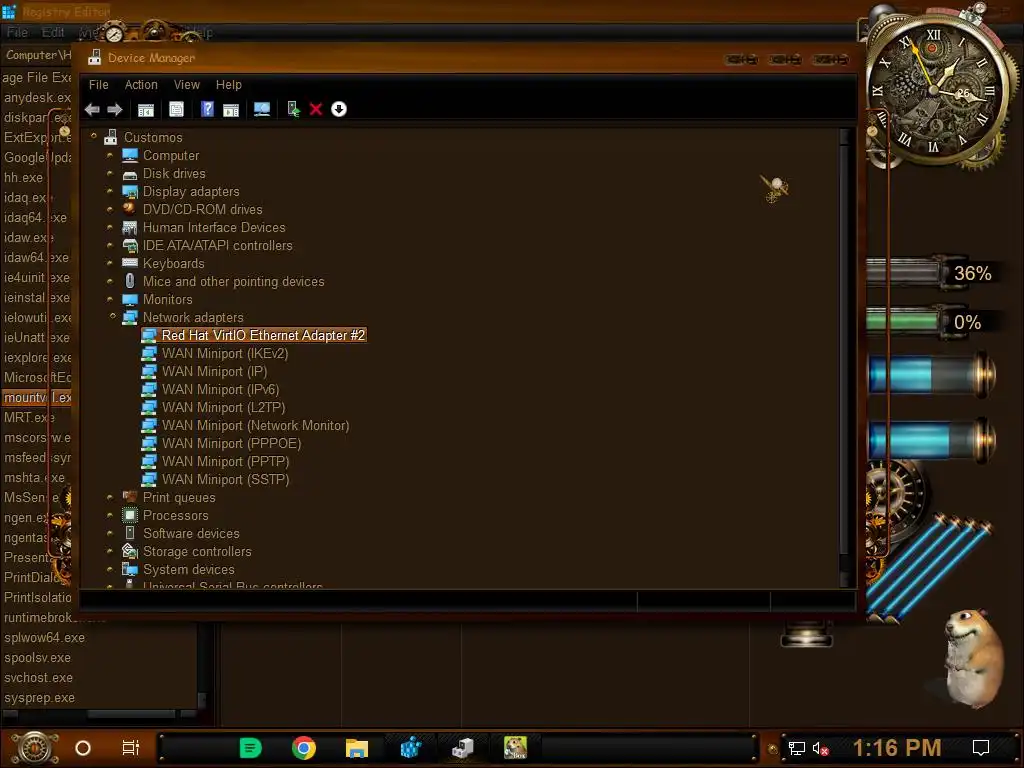Open the hamster app taskbar icon
Image resolution: width=1024 pixels, height=768 pixels.
click(515, 748)
